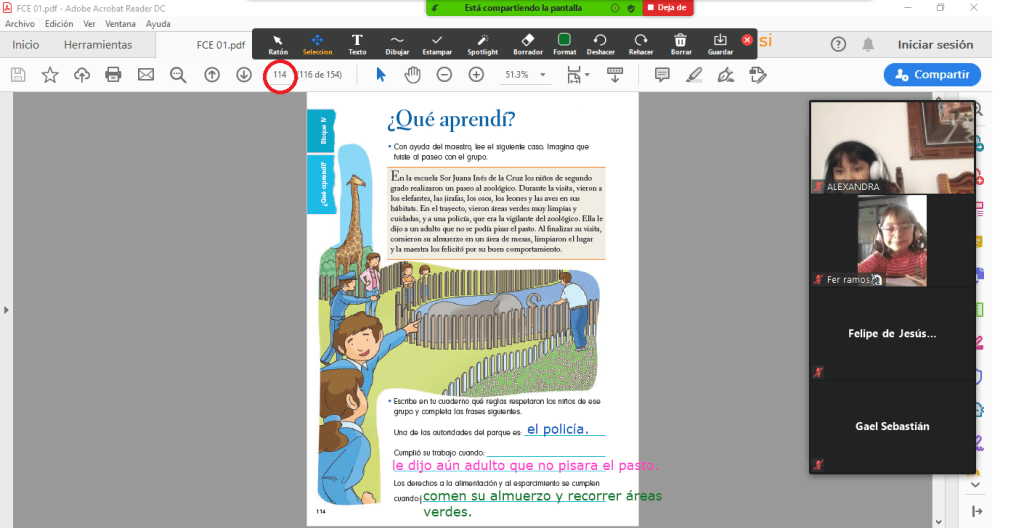Open the green Format color swatch
Image resolution: width=1024 pixels, height=528 pixels.
click(x=564, y=43)
